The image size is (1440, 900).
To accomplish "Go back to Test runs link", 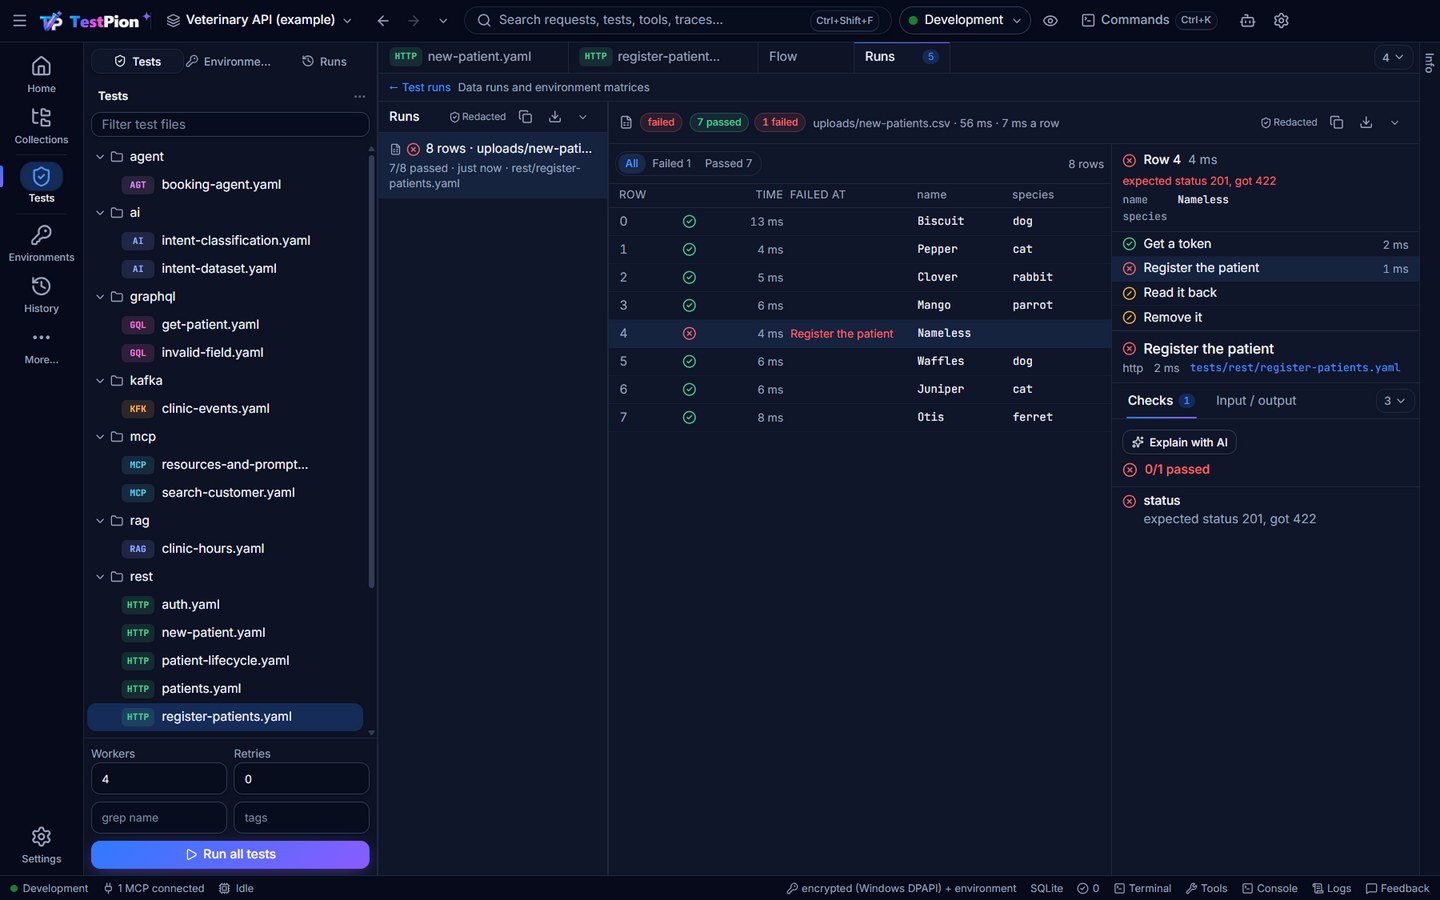I will coord(420,88).
